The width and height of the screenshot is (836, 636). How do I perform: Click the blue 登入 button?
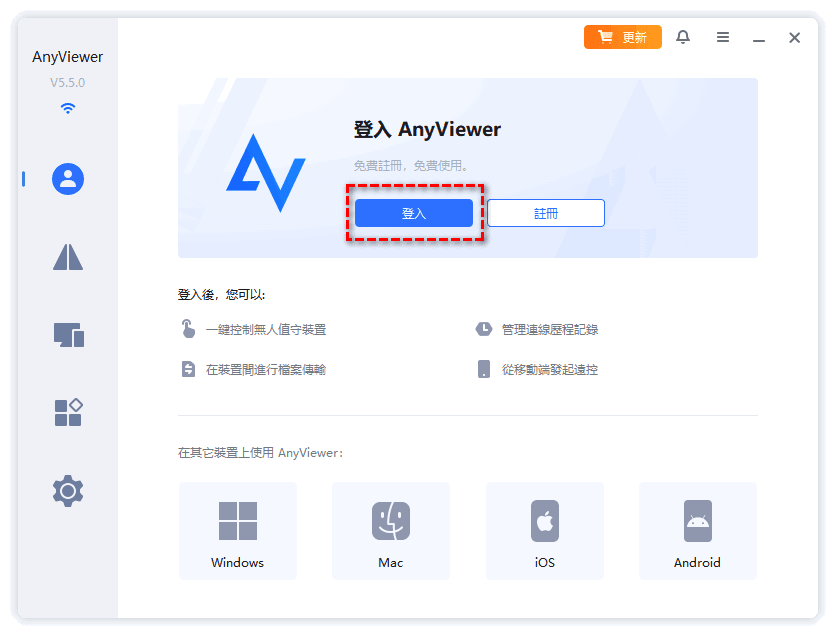coord(414,213)
